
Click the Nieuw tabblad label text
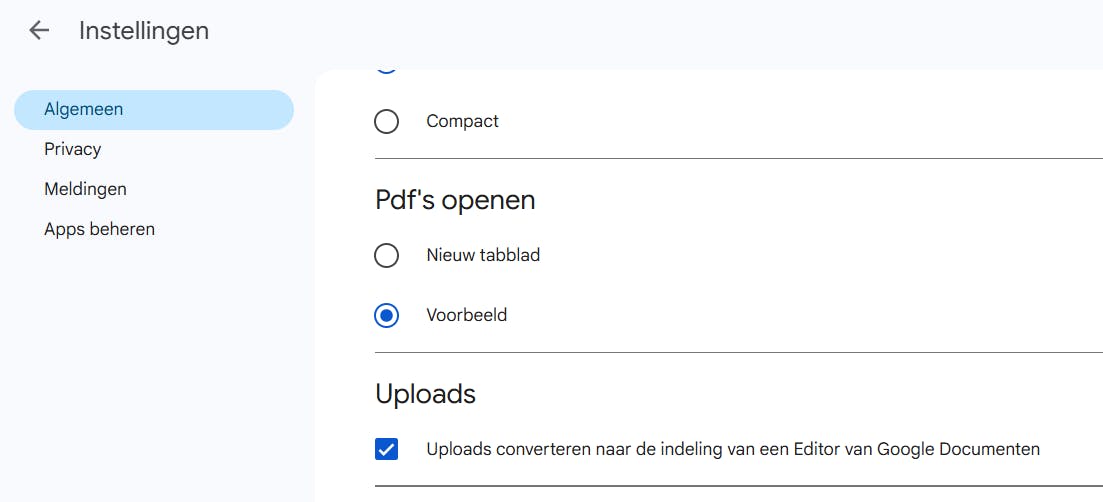click(483, 255)
